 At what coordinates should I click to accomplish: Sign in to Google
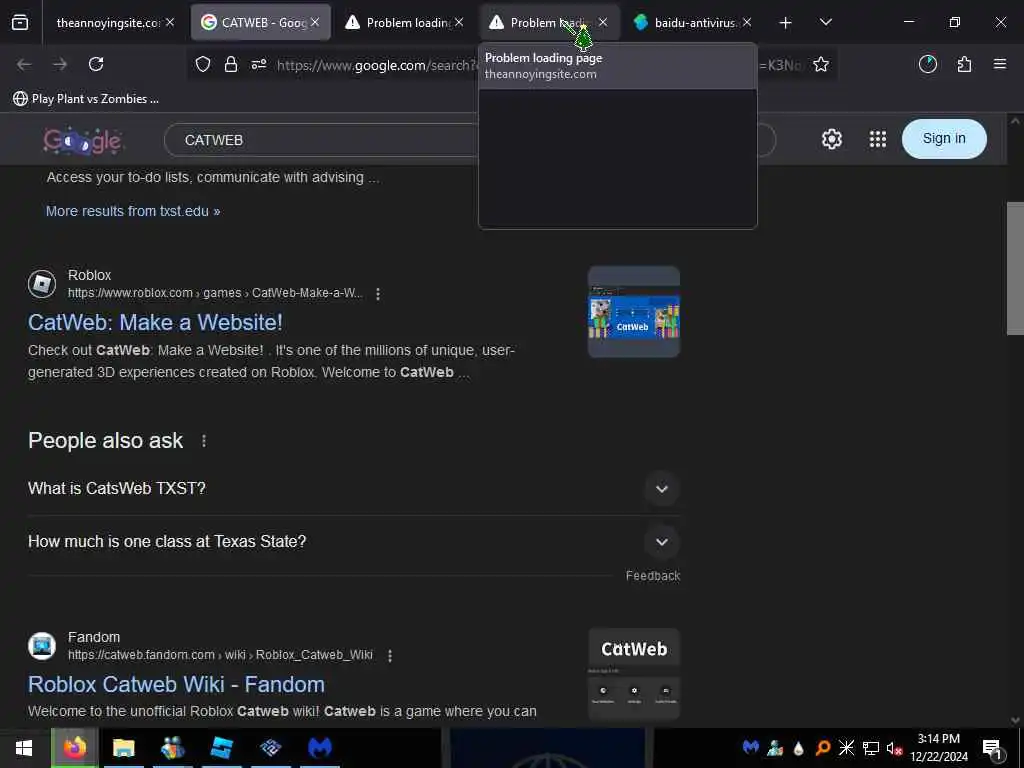pos(944,138)
